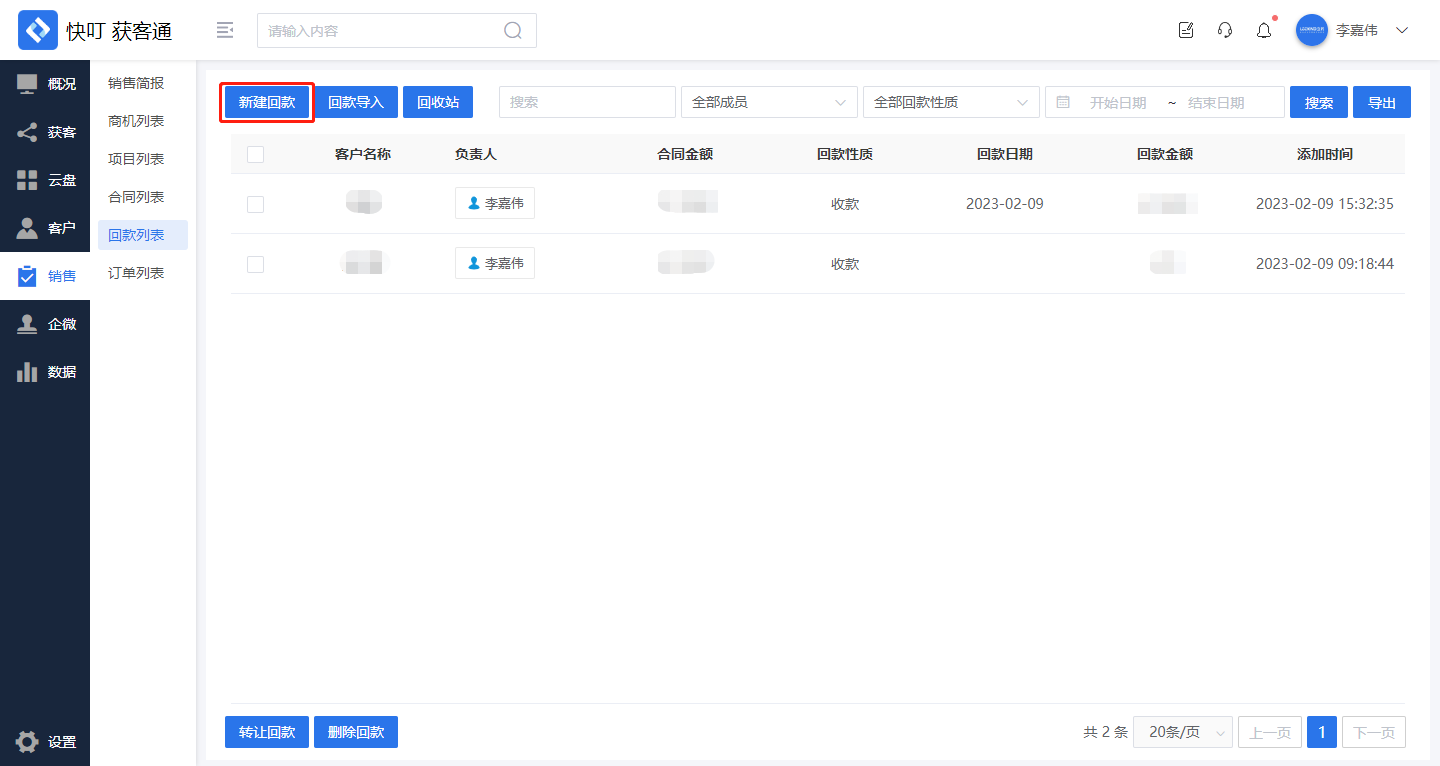This screenshot has width=1440, height=766.
Task: Click the blue 搜索 button
Action: (1319, 102)
